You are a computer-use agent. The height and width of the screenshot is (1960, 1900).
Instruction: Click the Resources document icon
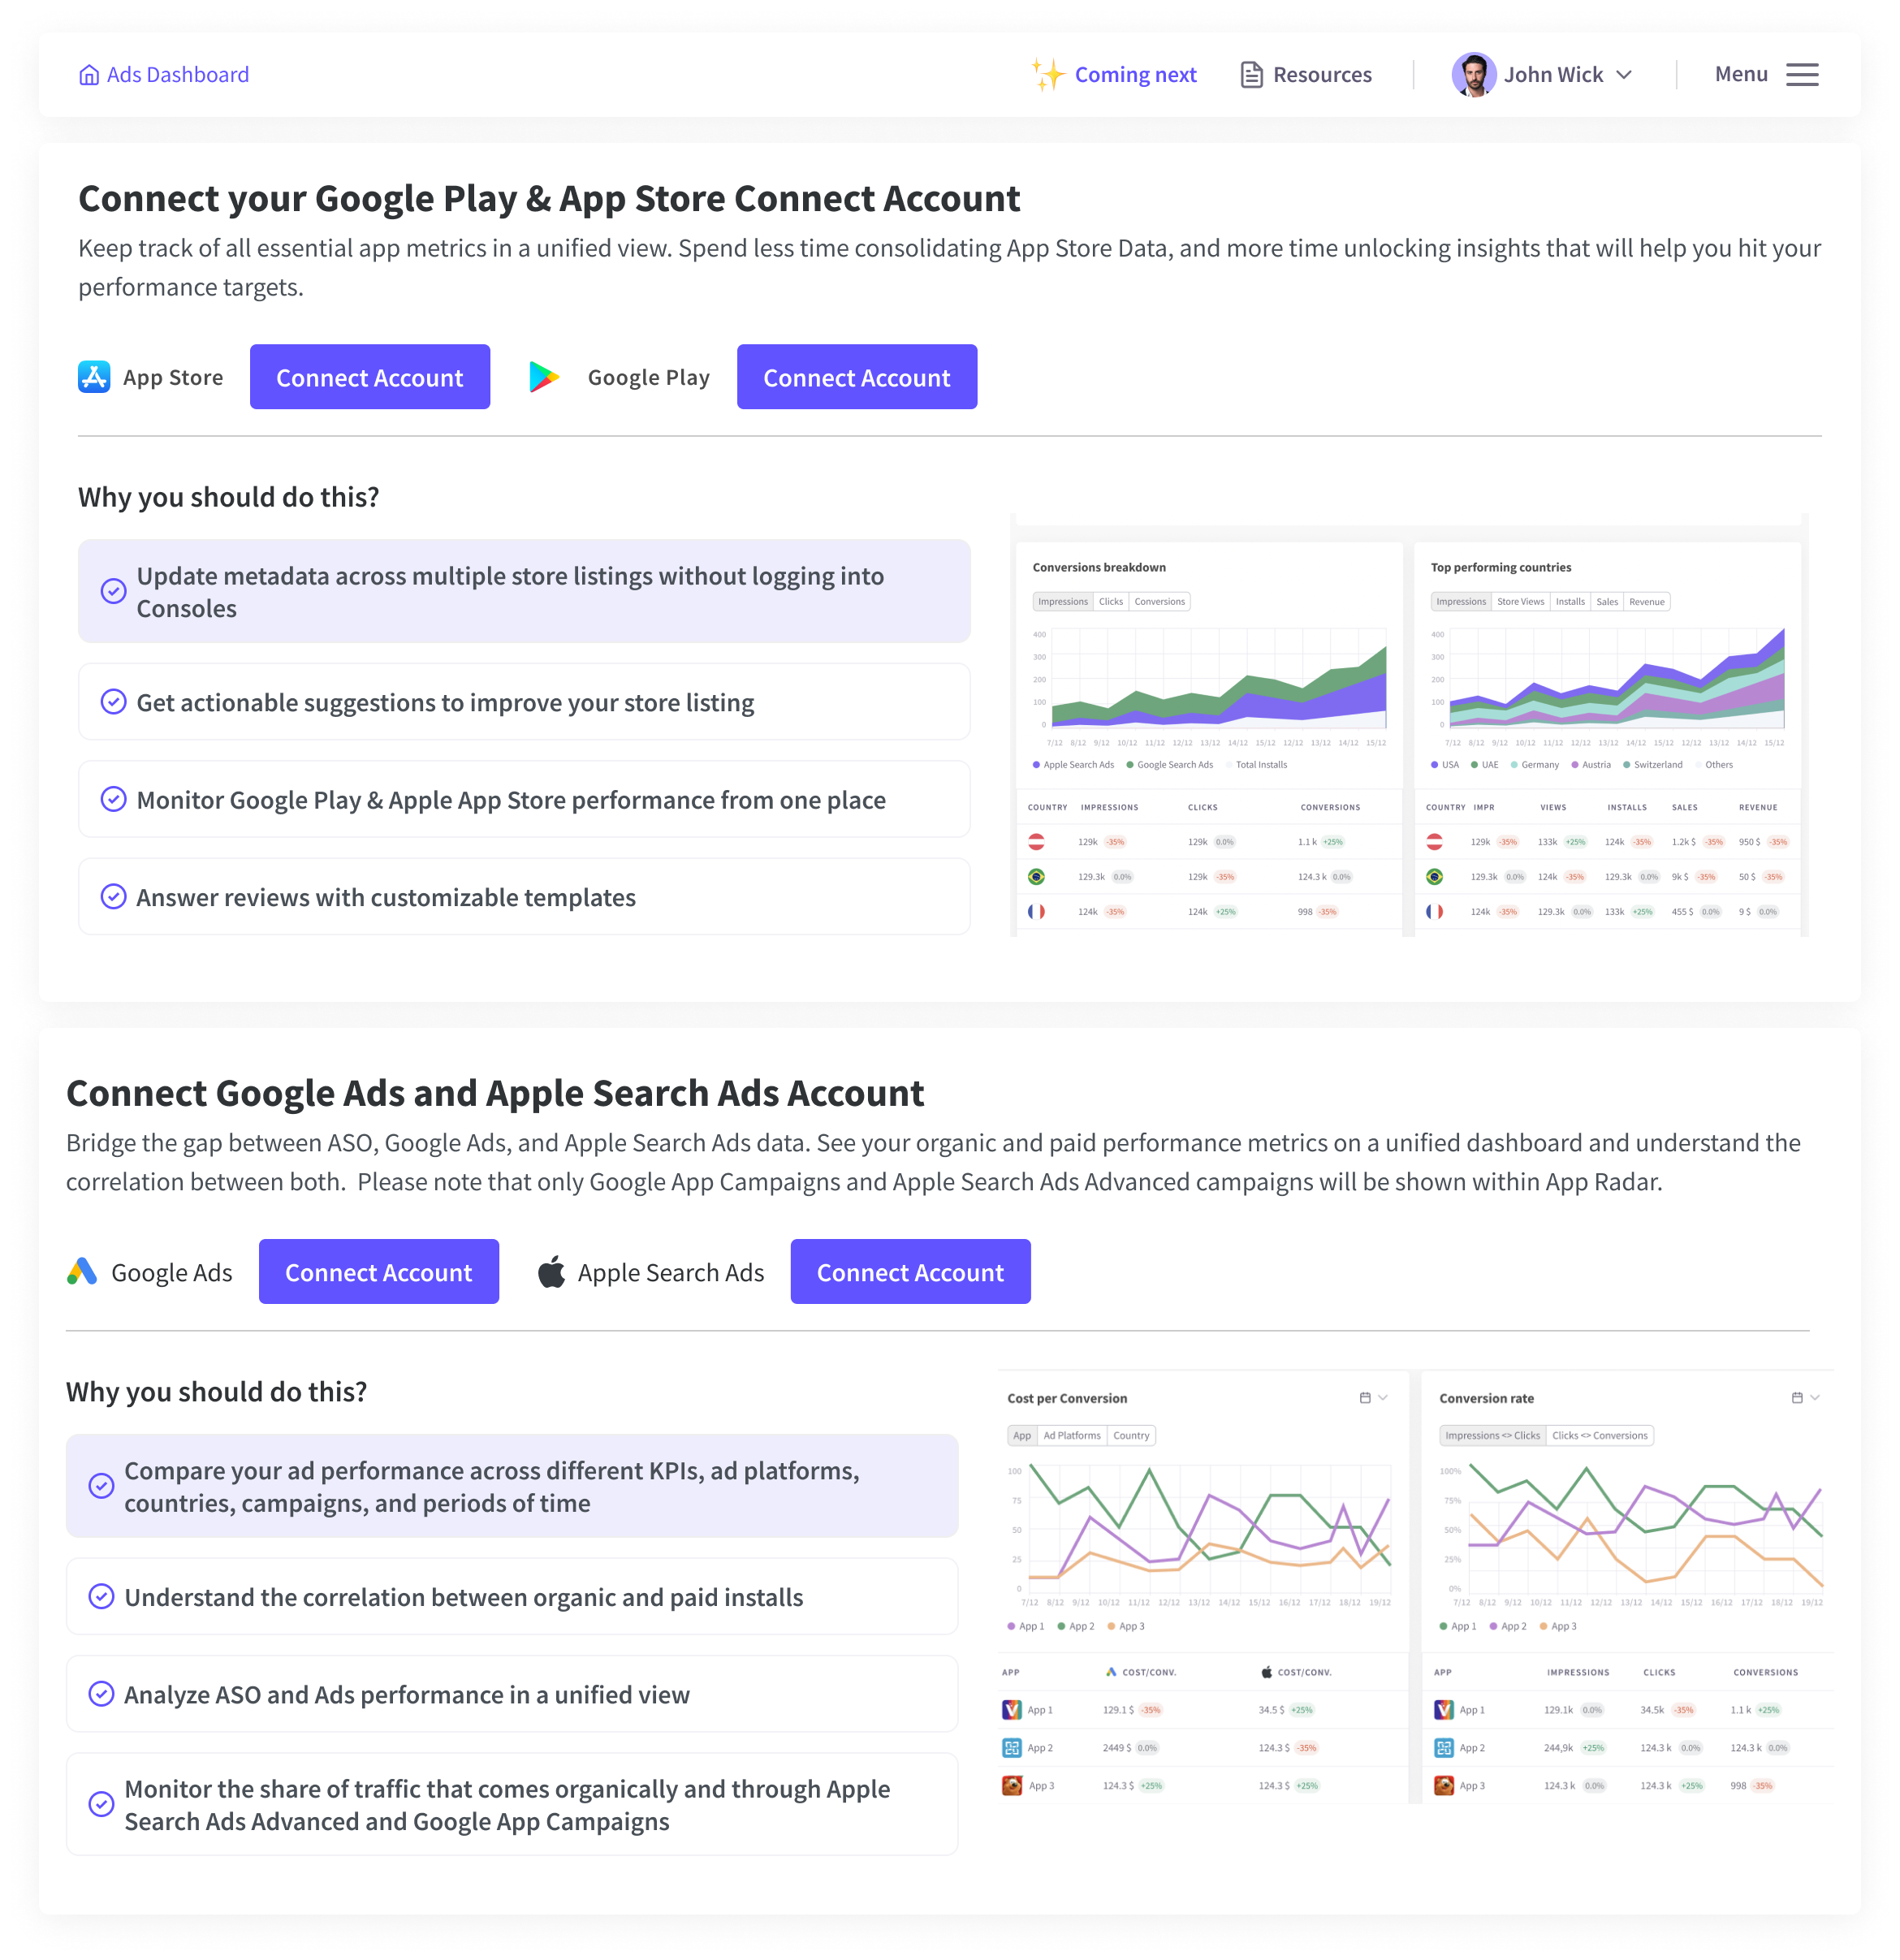pos(1251,75)
